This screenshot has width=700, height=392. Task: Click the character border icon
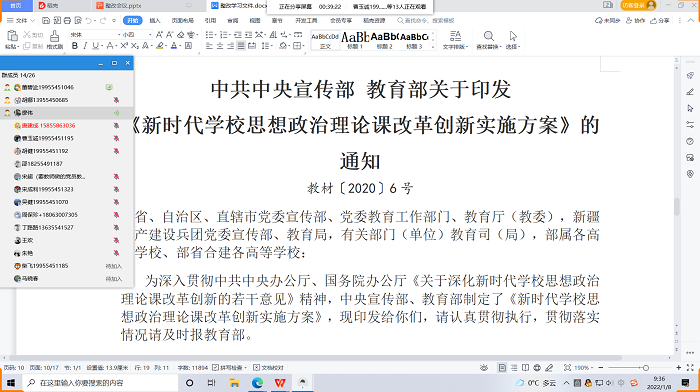click(x=188, y=46)
